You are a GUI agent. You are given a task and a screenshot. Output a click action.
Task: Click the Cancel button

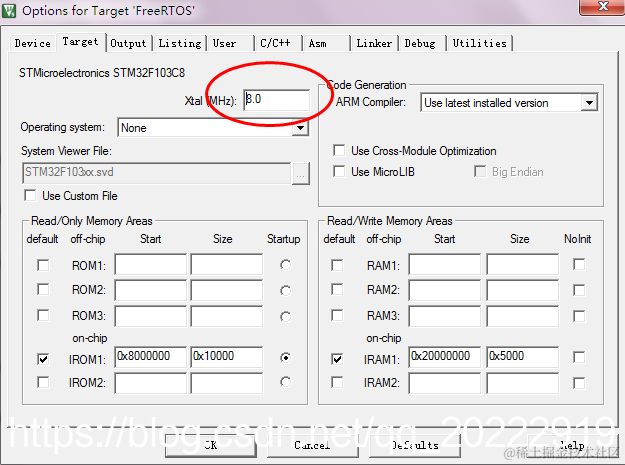312,445
